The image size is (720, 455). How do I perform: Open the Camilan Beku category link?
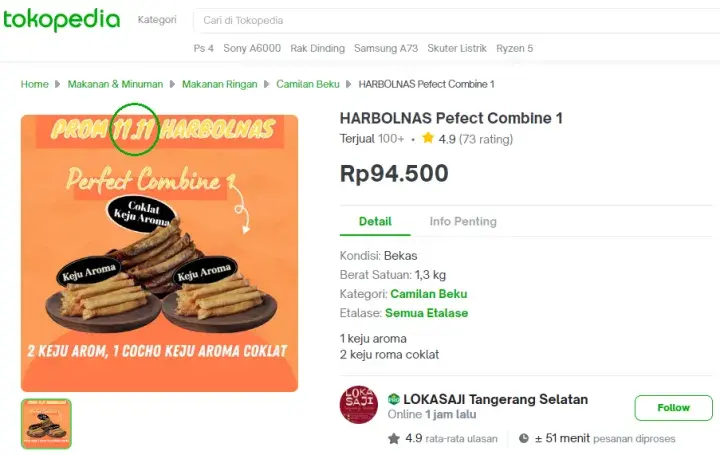(x=429, y=294)
